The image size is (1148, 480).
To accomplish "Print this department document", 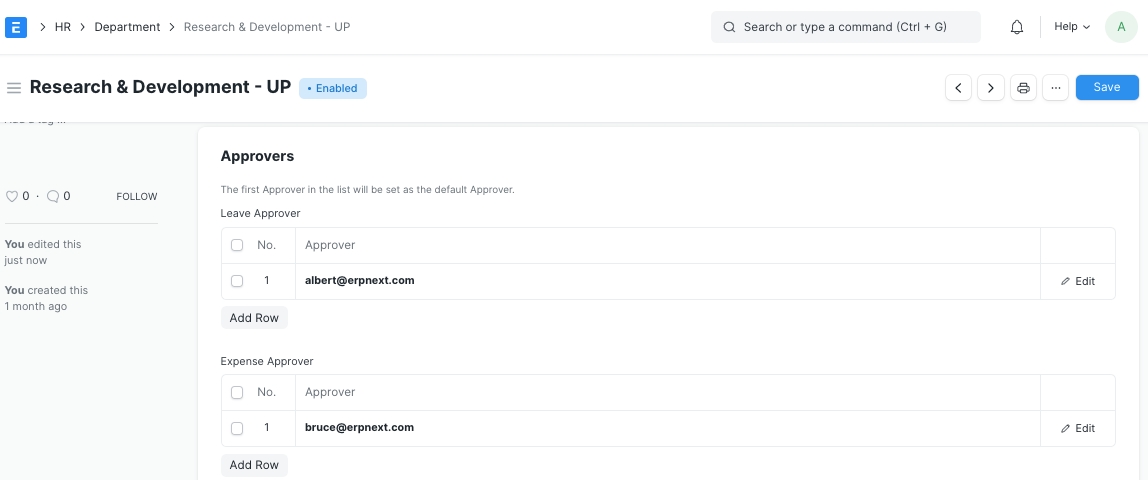I will tap(1023, 88).
